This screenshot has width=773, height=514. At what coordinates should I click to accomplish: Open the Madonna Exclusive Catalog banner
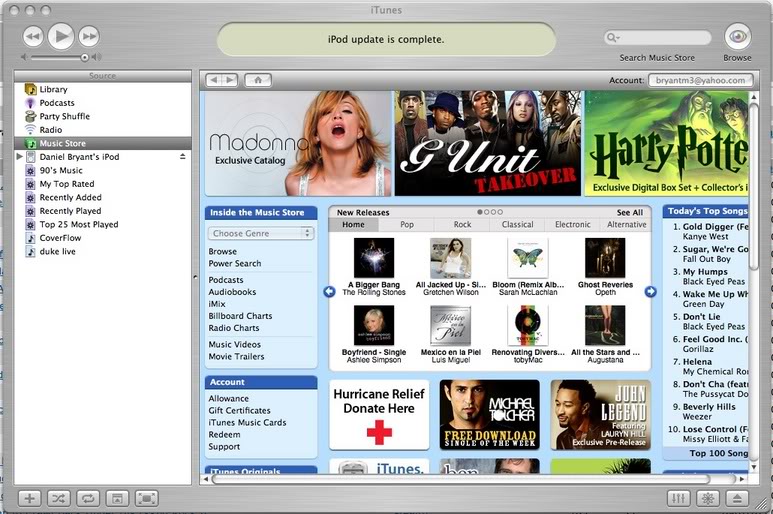(297, 143)
